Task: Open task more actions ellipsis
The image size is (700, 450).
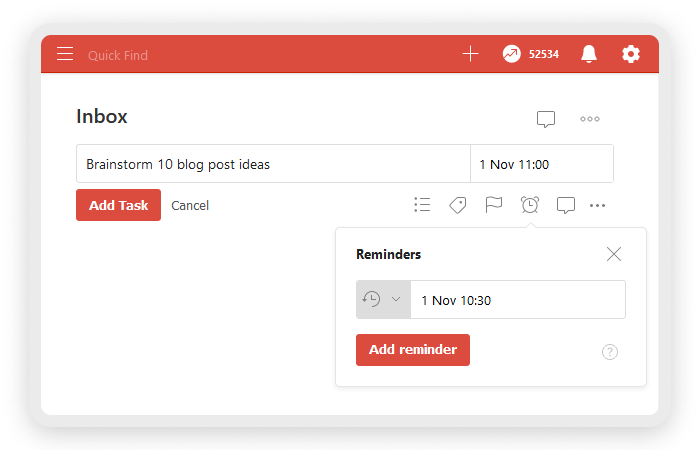Action: (597, 205)
